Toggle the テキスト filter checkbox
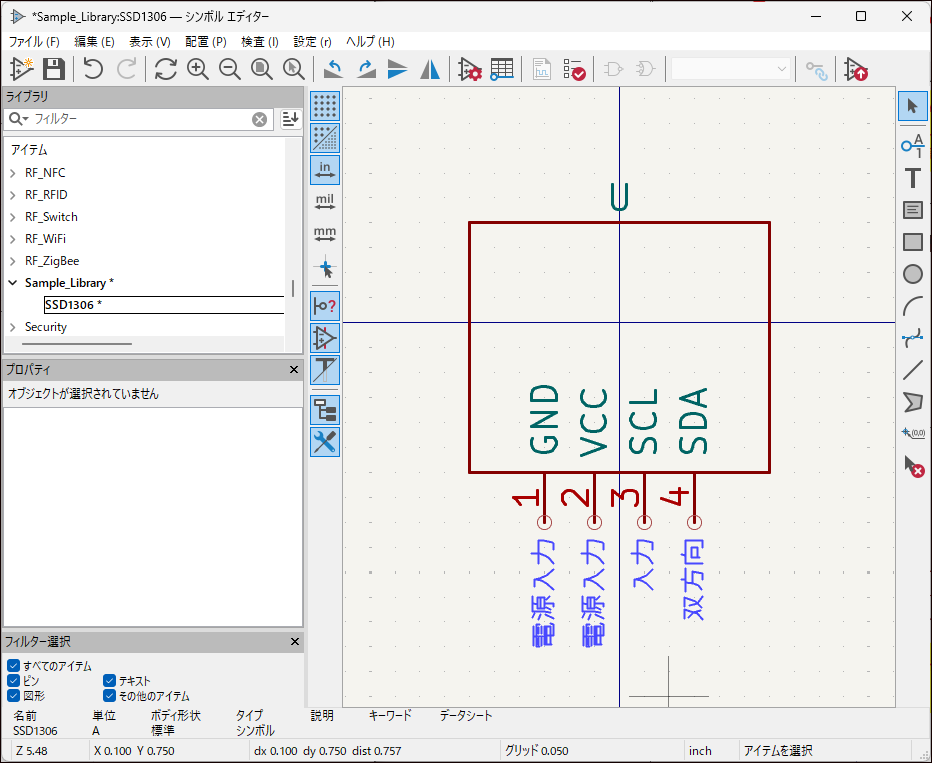Viewport: 932px width, 763px height. [x=110, y=681]
